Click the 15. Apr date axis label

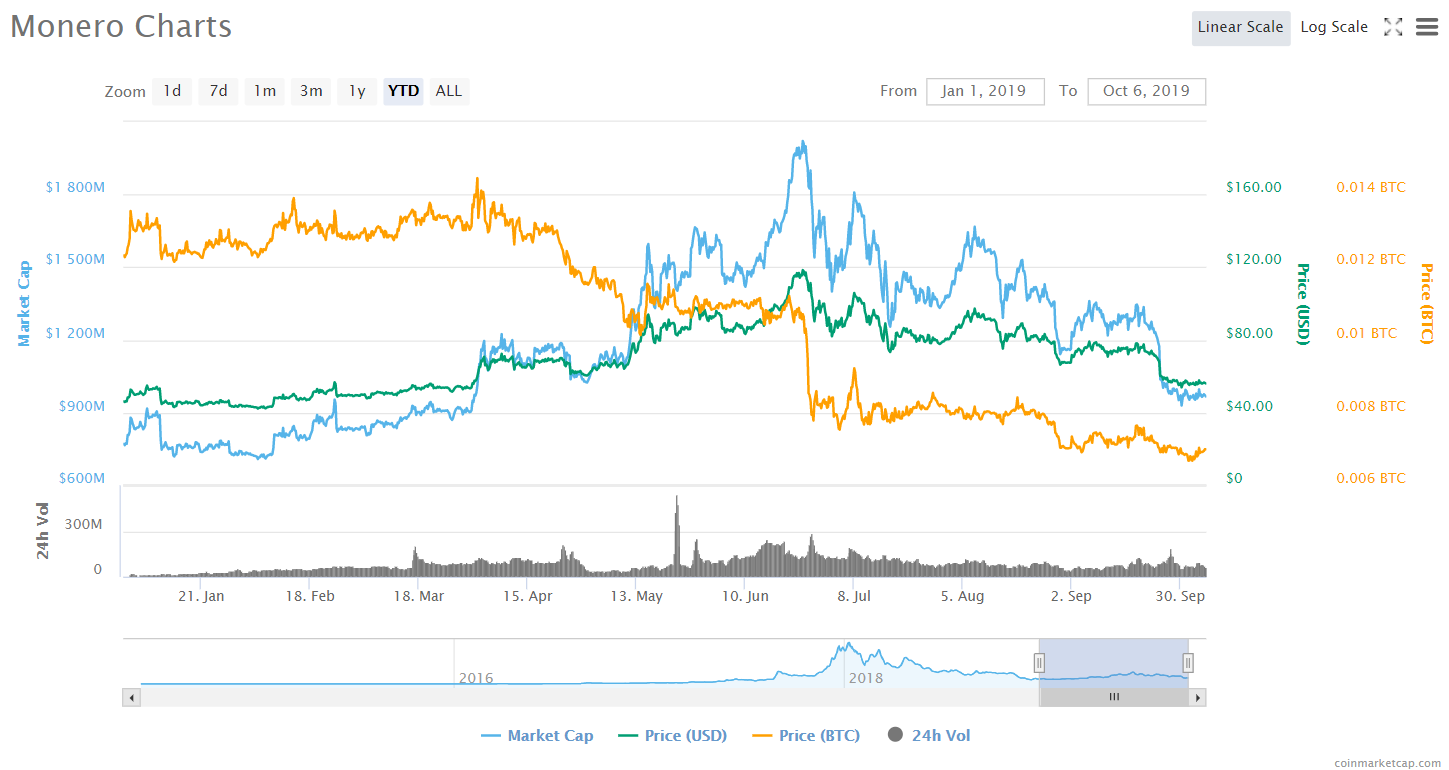[x=527, y=596]
